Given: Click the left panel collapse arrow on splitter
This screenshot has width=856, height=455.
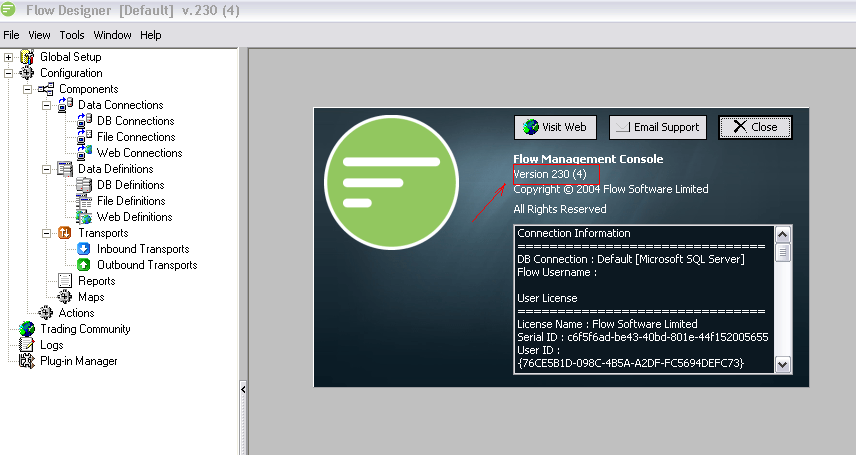Looking at the screenshot, I should (243, 389).
